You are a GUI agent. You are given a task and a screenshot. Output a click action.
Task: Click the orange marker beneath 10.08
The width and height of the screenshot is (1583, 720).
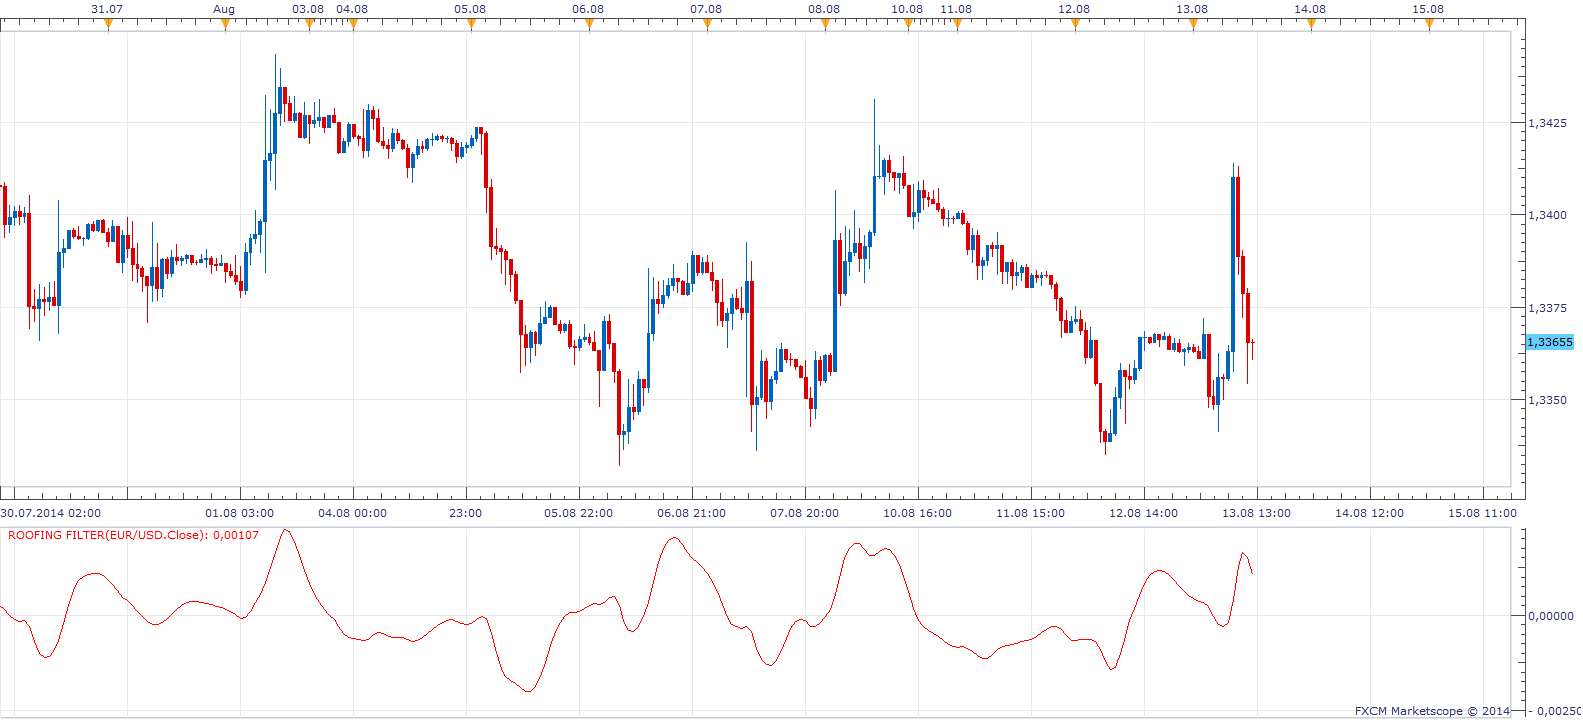click(908, 25)
